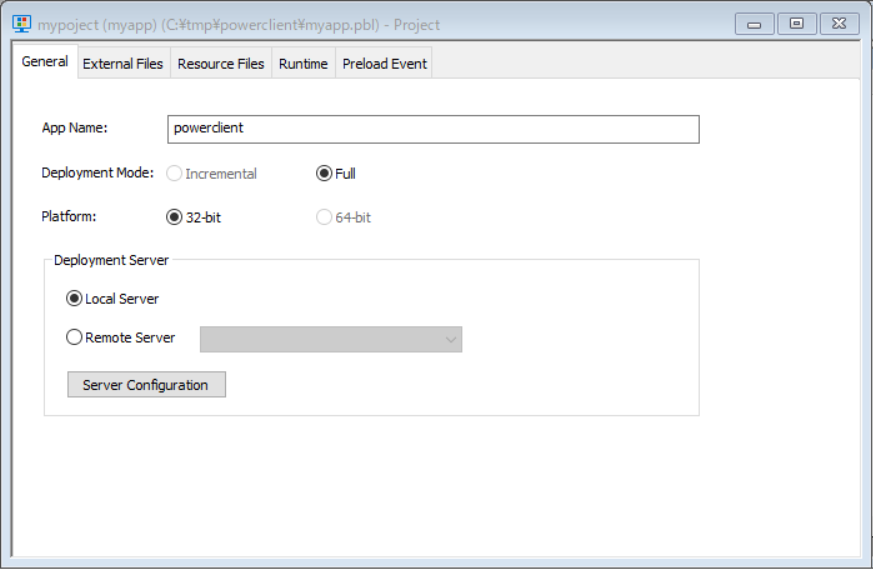Switch to the Remote Server option

(x=75, y=338)
